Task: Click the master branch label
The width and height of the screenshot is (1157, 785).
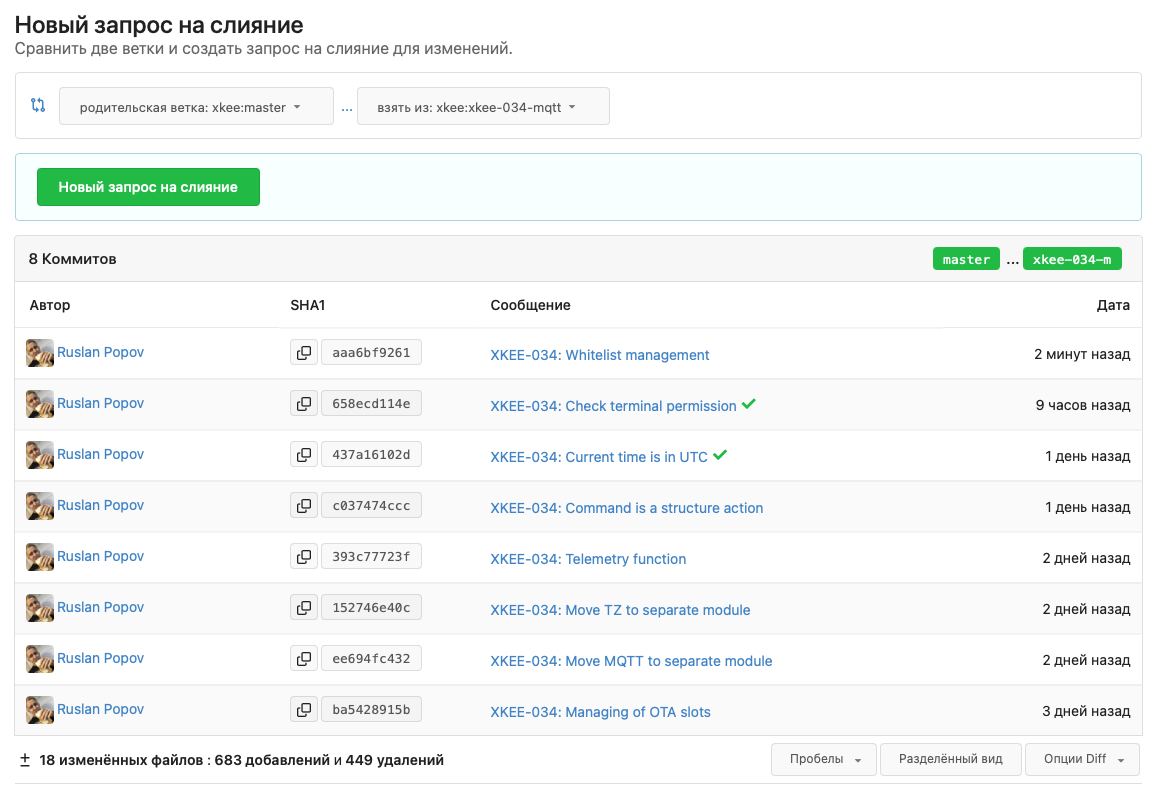Action: [x=966, y=259]
